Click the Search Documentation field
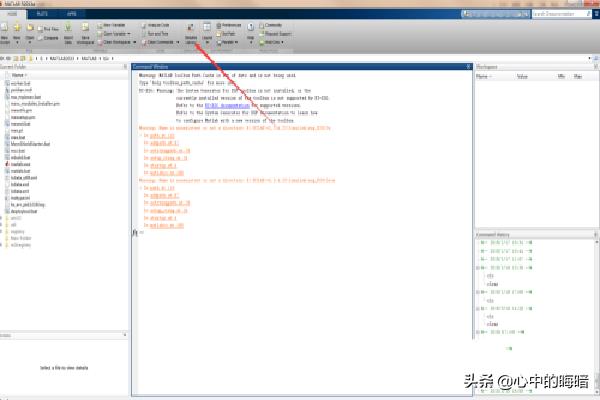This screenshot has height=400, width=600. [x=560, y=14]
